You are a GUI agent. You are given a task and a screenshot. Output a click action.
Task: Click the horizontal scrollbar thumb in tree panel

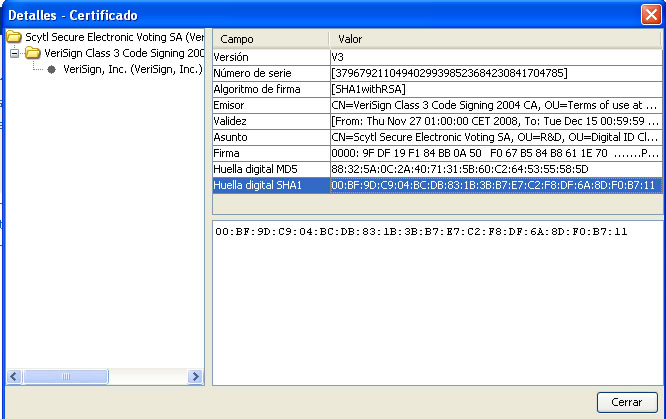(x=66, y=377)
